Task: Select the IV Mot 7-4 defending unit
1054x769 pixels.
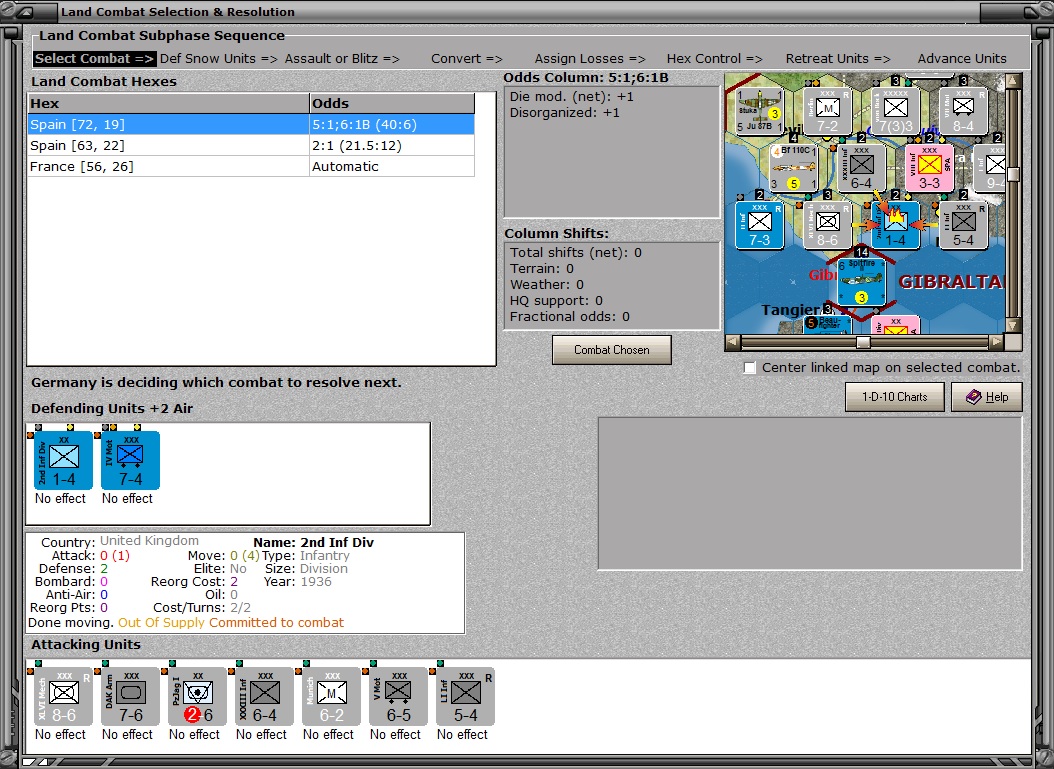Action: 130,460
